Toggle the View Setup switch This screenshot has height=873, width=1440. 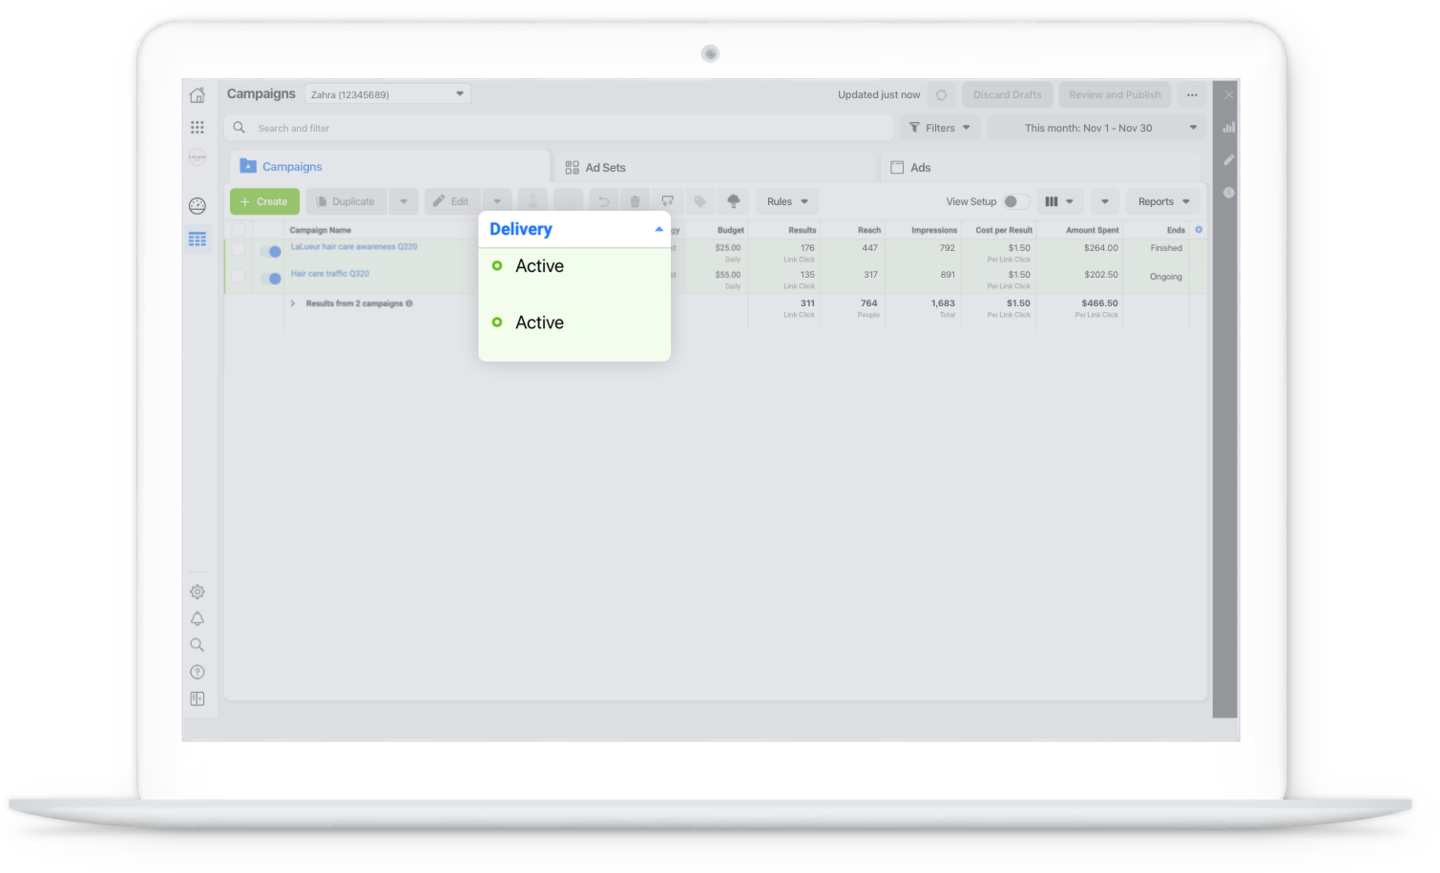[x=1015, y=202]
